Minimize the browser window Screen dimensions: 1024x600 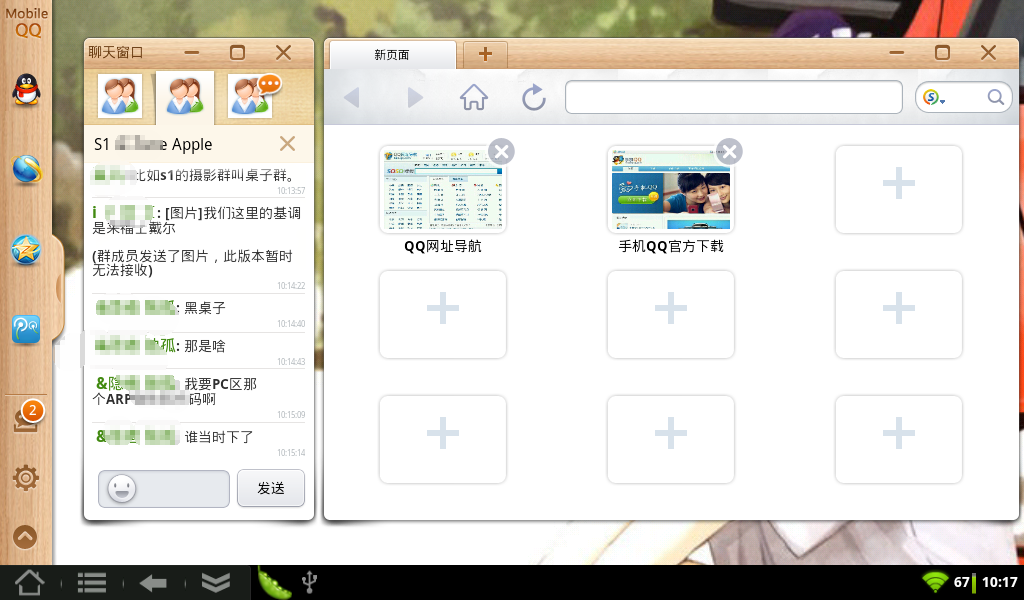(897, 53)
